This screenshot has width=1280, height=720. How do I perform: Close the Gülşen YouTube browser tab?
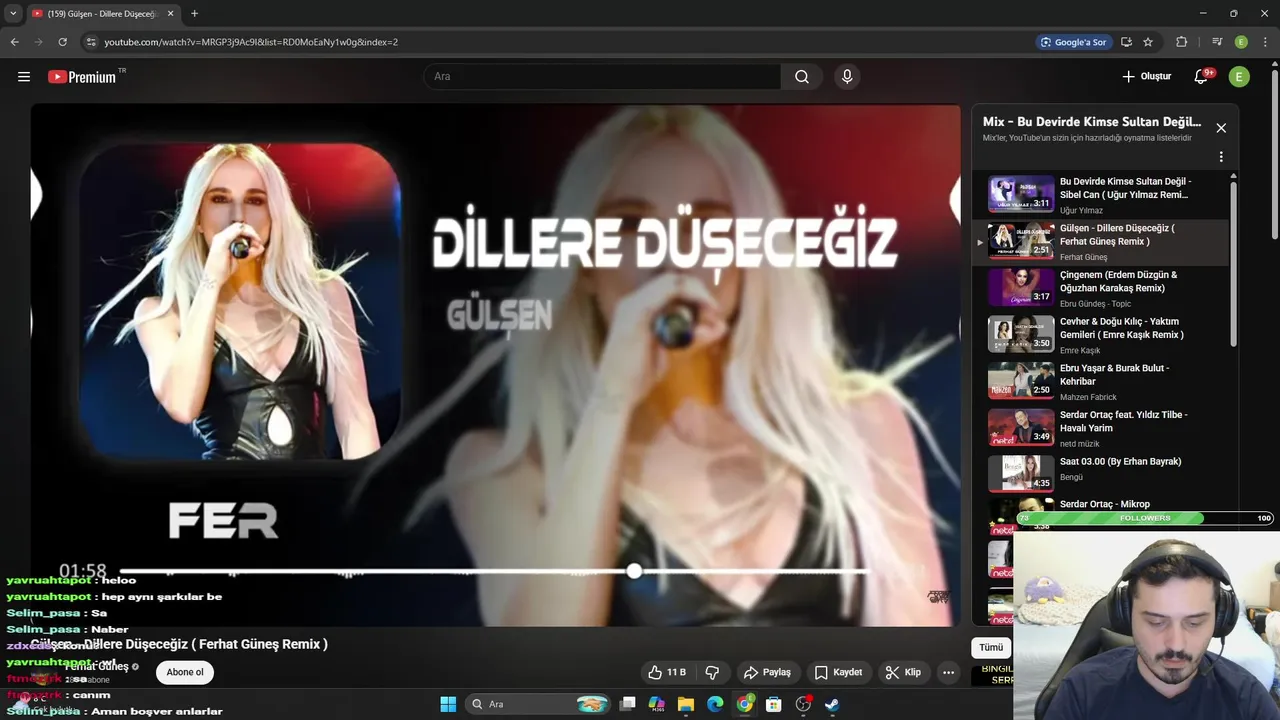169,14
